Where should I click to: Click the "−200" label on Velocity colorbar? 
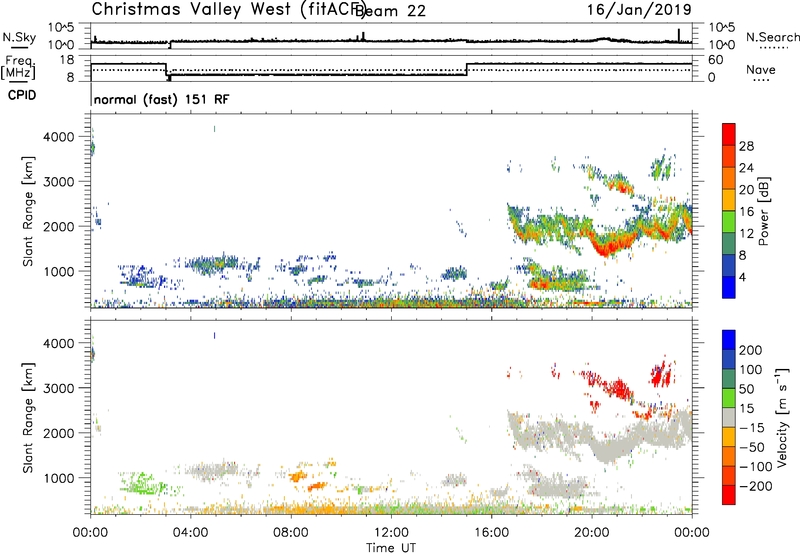tap(755, 486)
